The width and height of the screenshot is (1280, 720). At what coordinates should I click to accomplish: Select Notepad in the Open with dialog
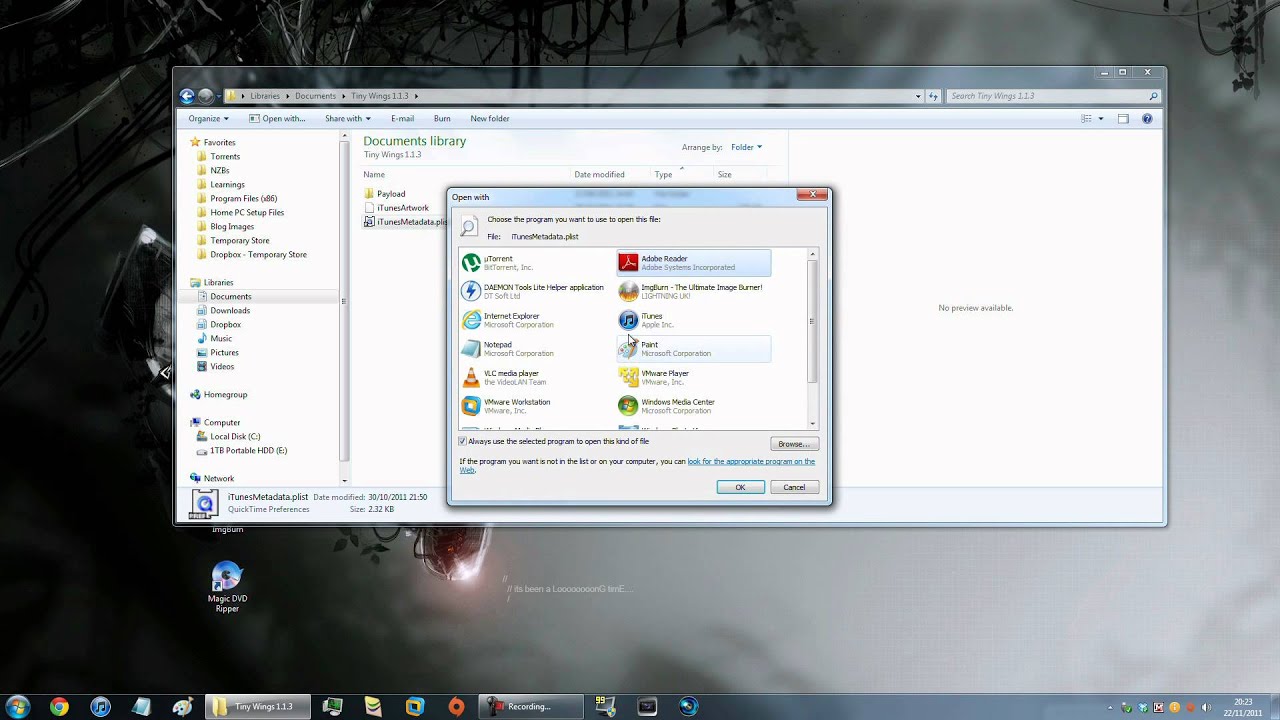click(x=535, y=349)
